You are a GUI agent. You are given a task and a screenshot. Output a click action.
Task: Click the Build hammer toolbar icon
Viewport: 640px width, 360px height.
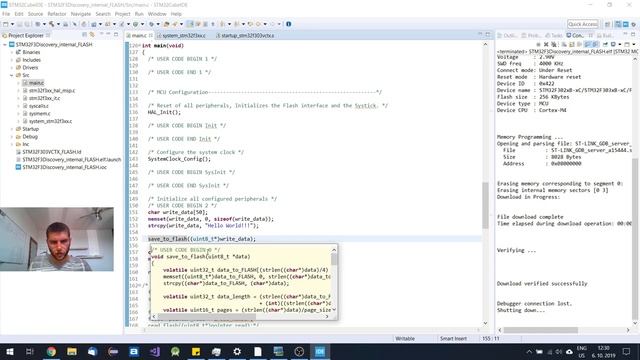(51, 24)
